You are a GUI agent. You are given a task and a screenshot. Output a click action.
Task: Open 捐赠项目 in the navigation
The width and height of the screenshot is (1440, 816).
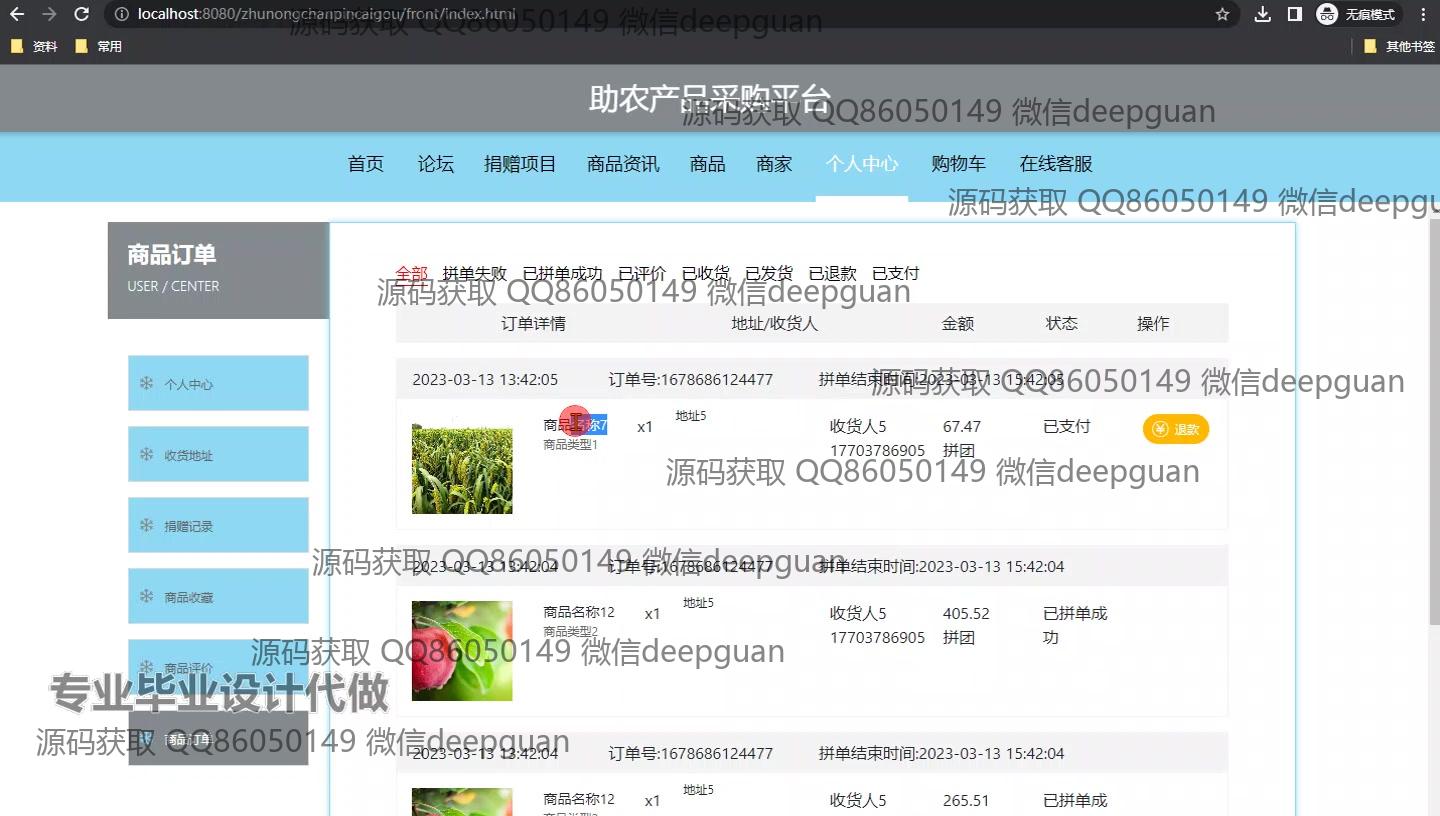(520, 164)
